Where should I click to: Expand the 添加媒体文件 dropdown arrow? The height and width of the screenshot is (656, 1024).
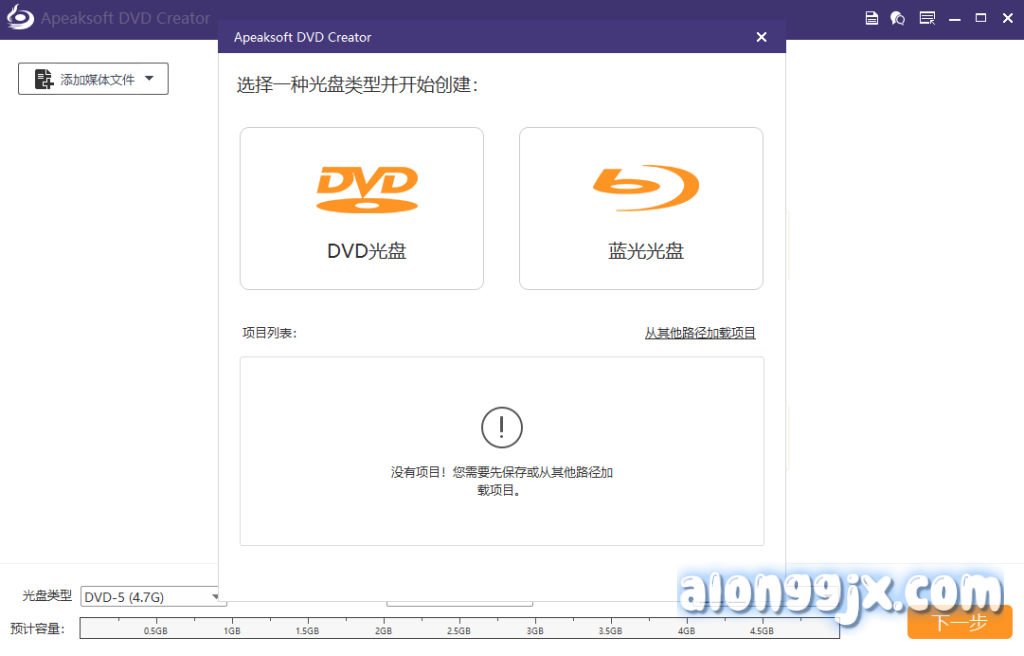pyautogui.click(x=149, y=79)
